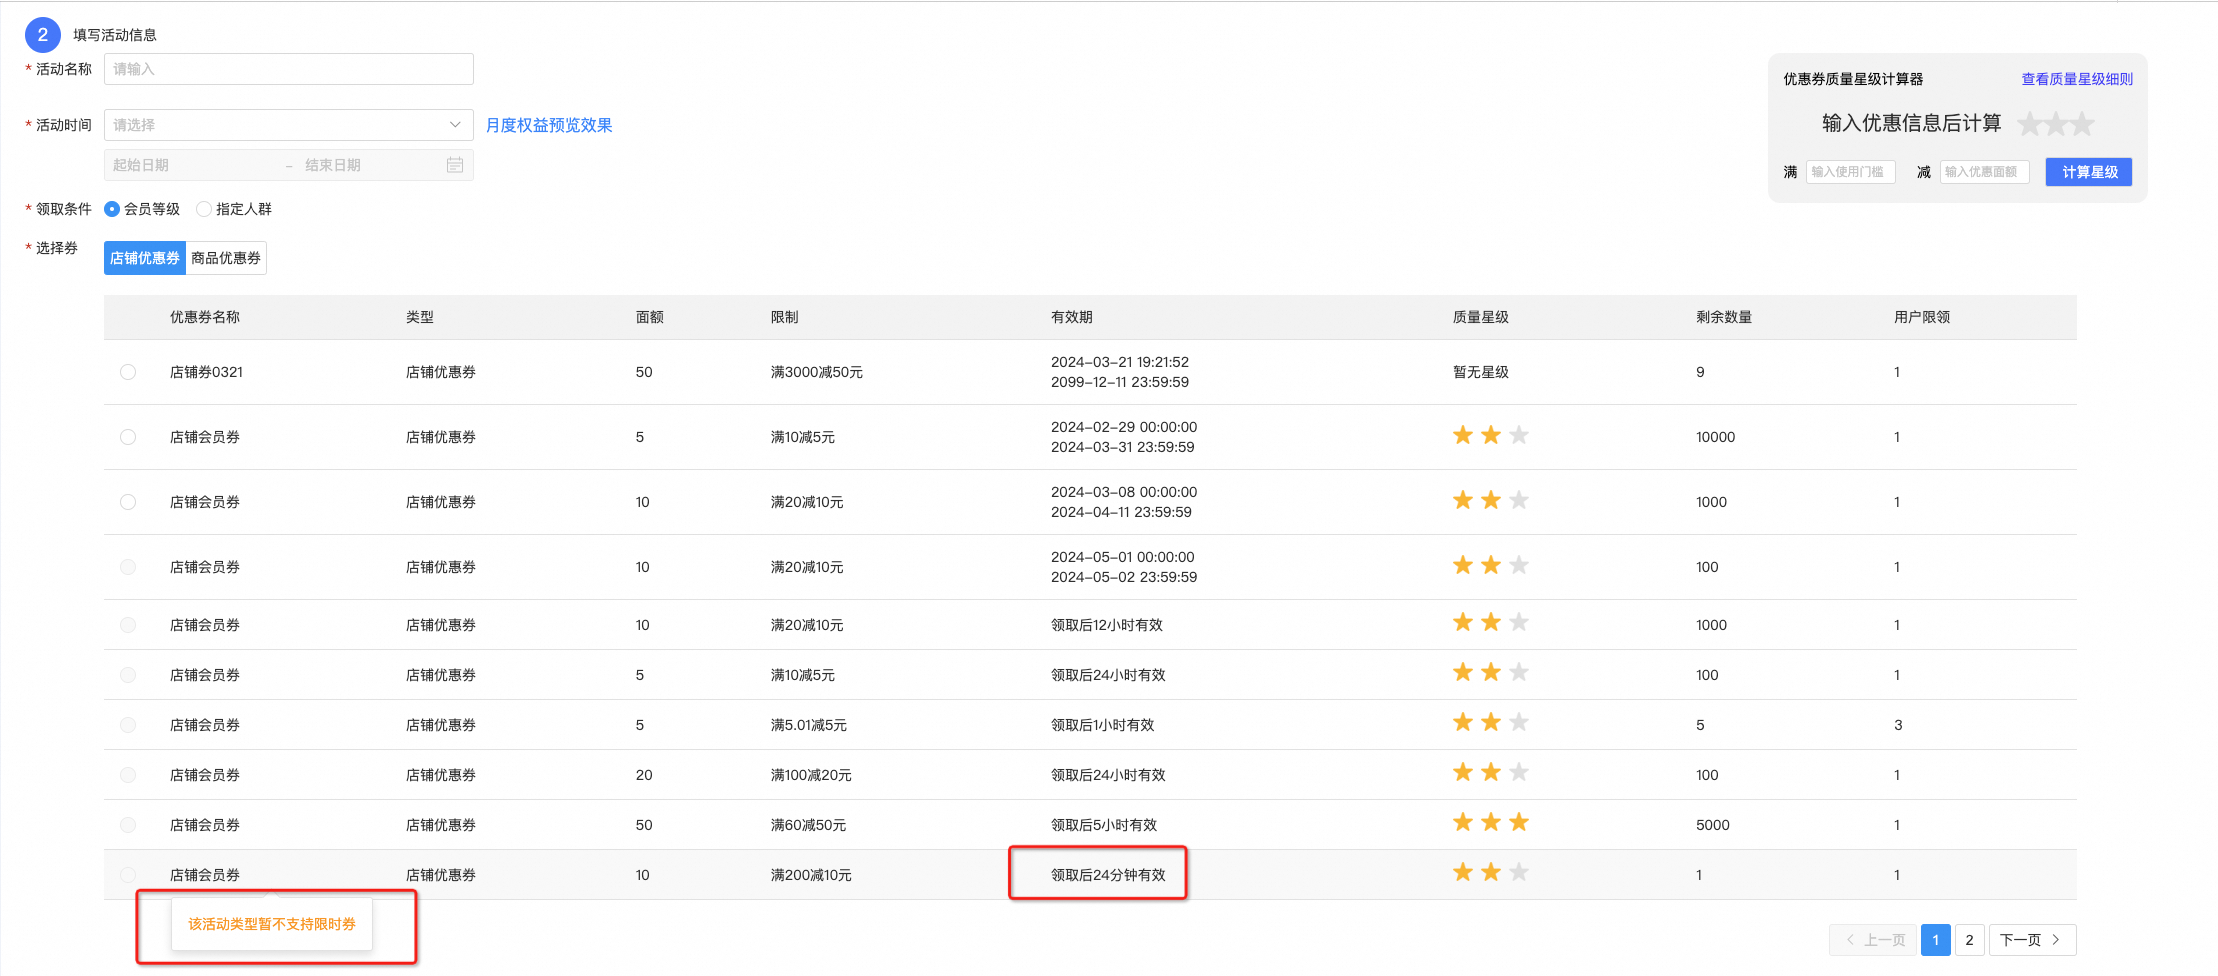Click the 输入使用门槛 threshold input
The width and height of the screenshot is (2218, 976).
1850,172
